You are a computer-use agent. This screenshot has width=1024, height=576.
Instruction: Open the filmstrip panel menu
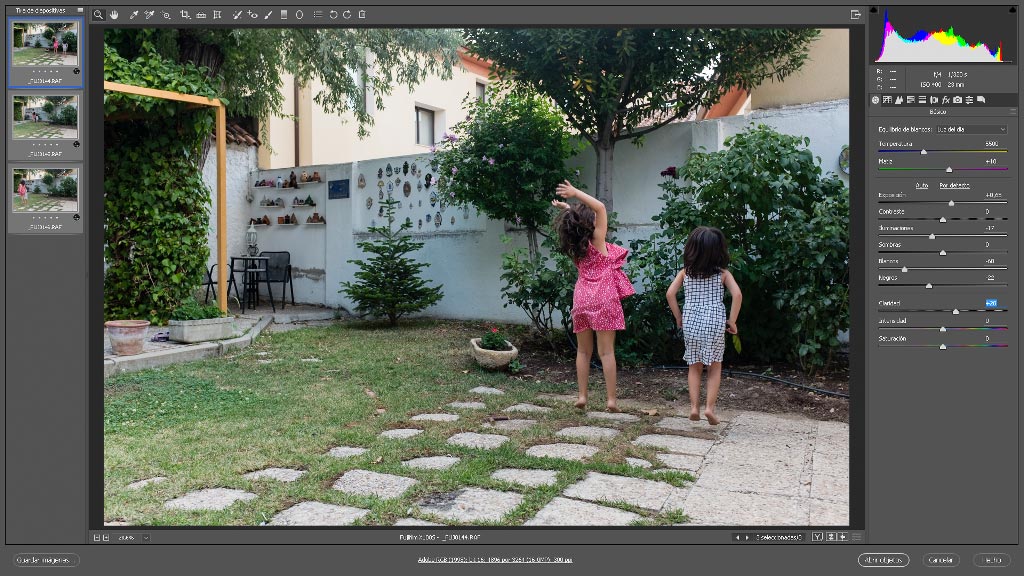pos(80,10)
